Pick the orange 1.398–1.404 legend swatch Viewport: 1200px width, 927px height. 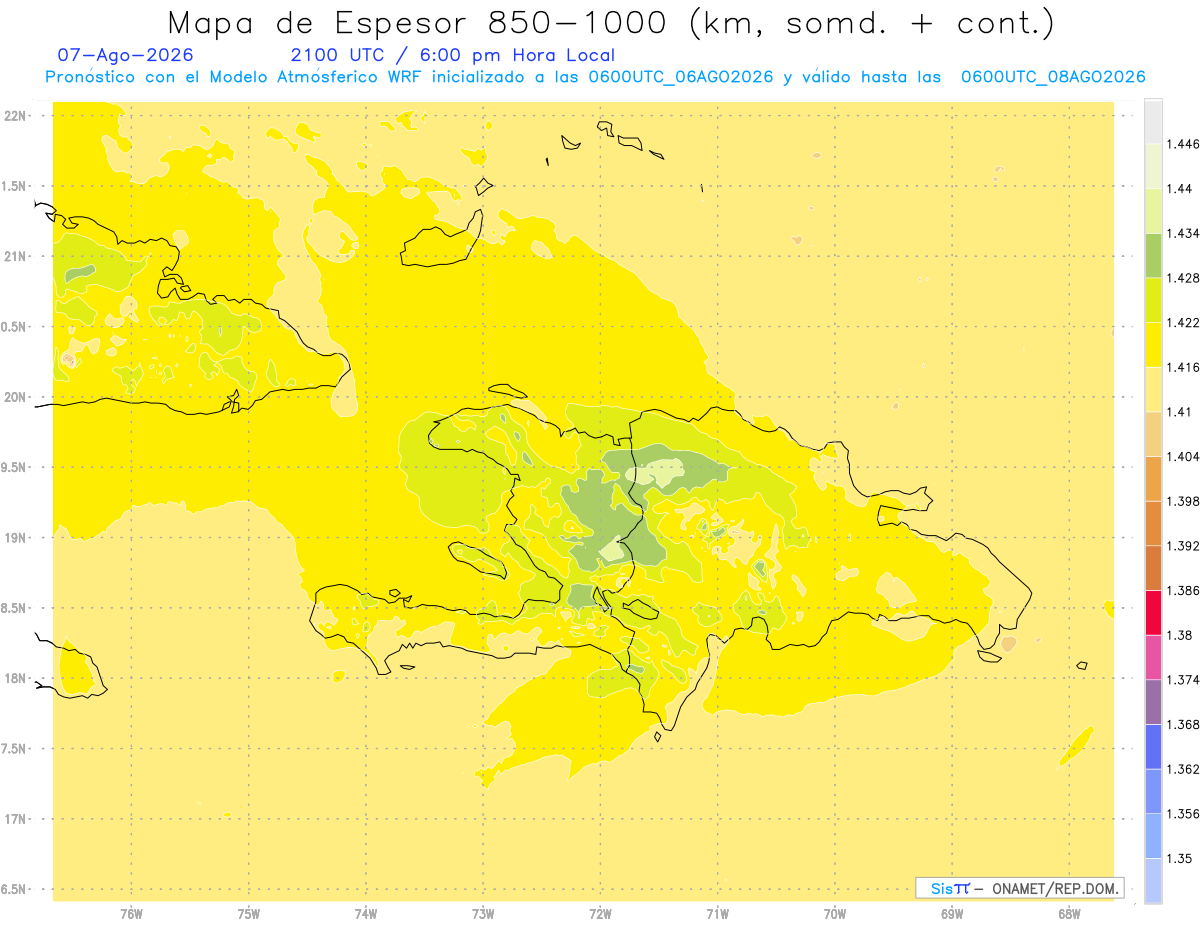click(1153, 478)
